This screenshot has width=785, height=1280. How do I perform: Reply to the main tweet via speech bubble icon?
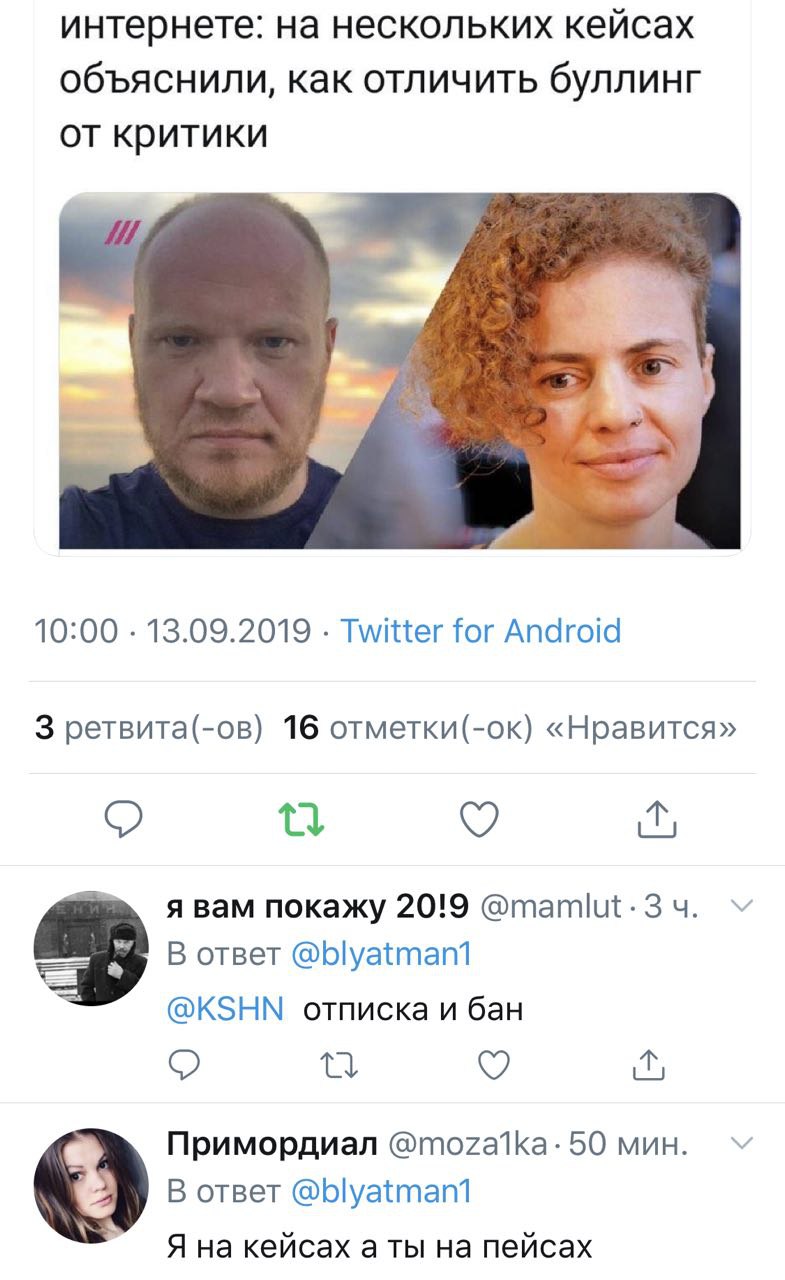(x=125, y=820)
